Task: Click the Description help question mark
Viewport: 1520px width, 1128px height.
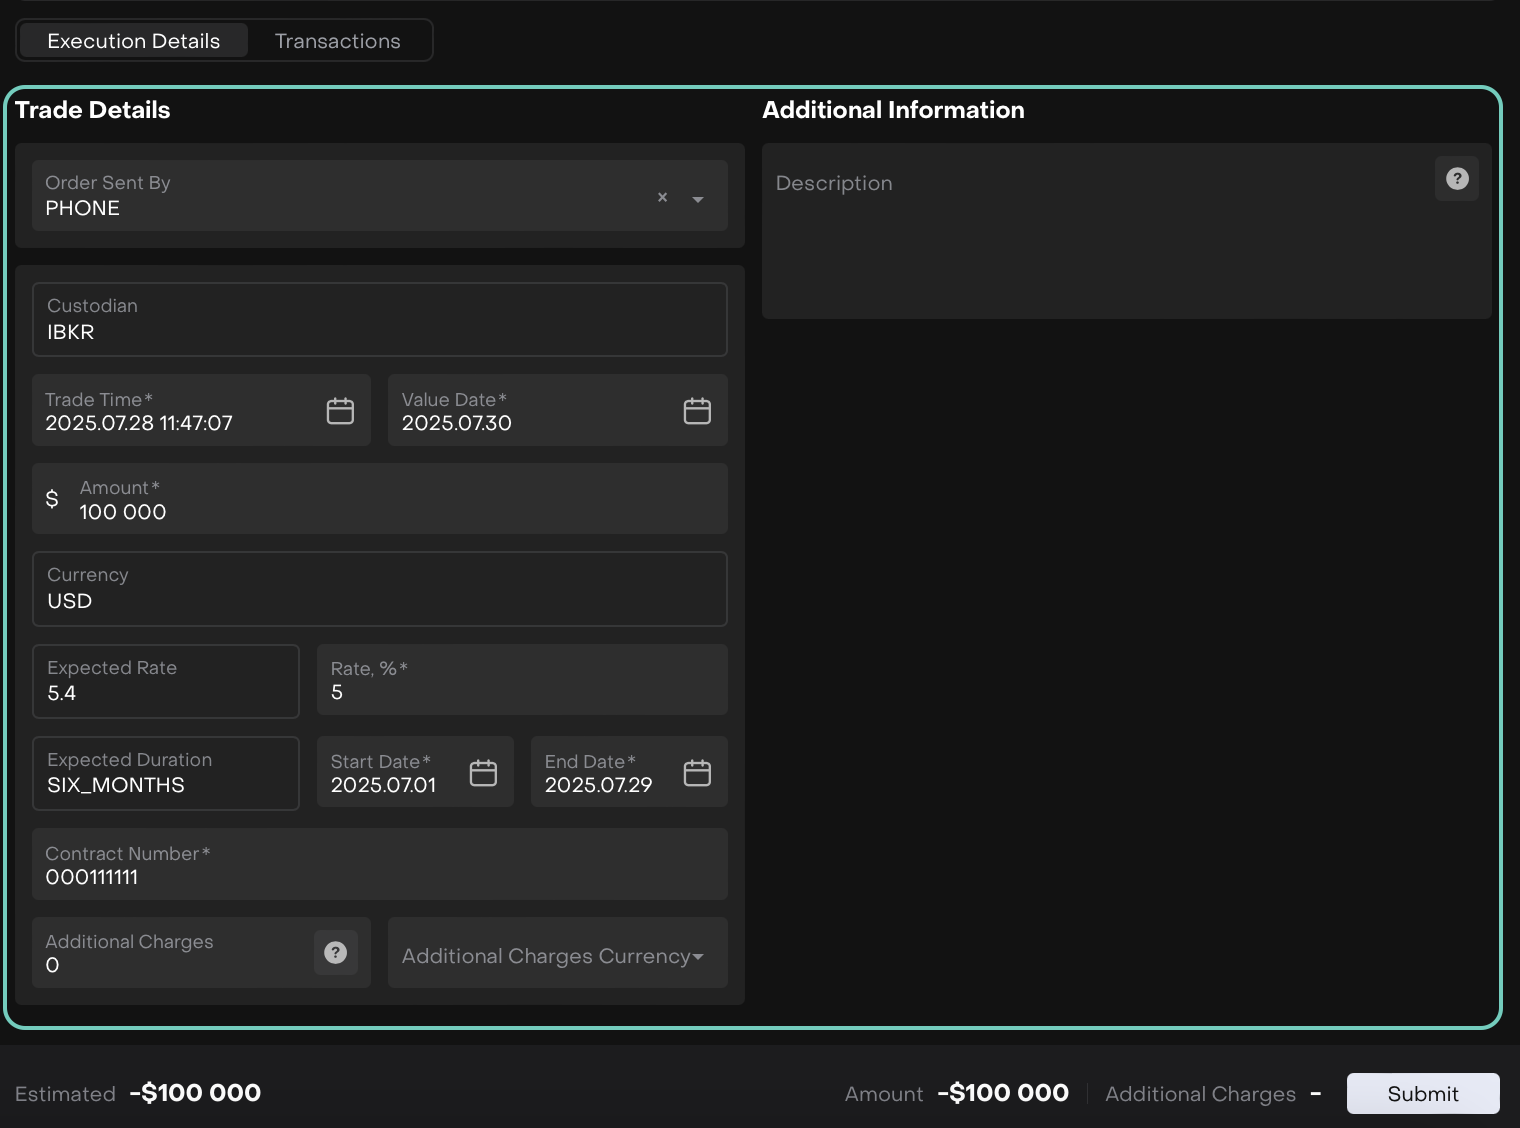Action: pos(1457,179)
